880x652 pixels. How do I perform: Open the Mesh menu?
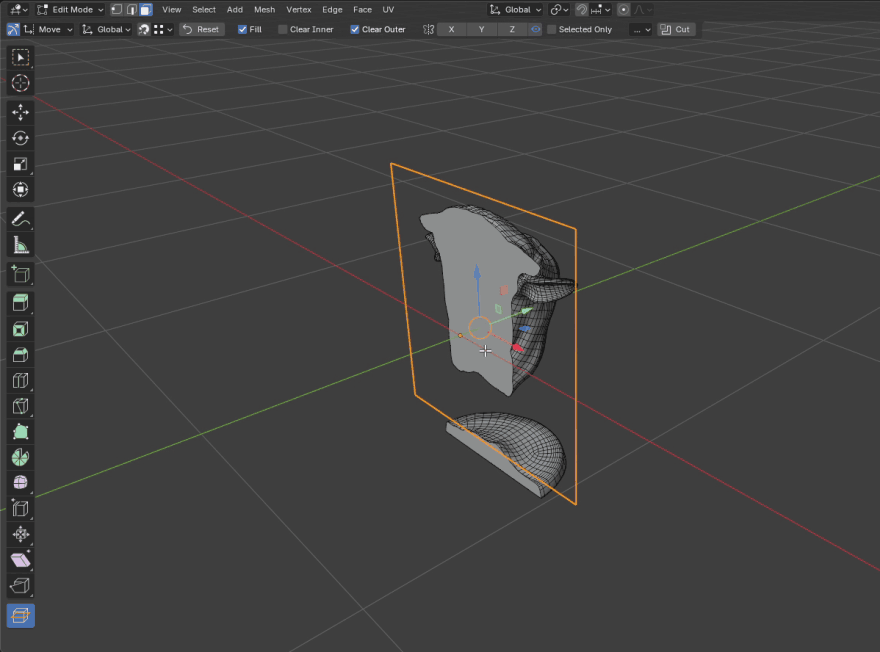(x=264, y=10)
